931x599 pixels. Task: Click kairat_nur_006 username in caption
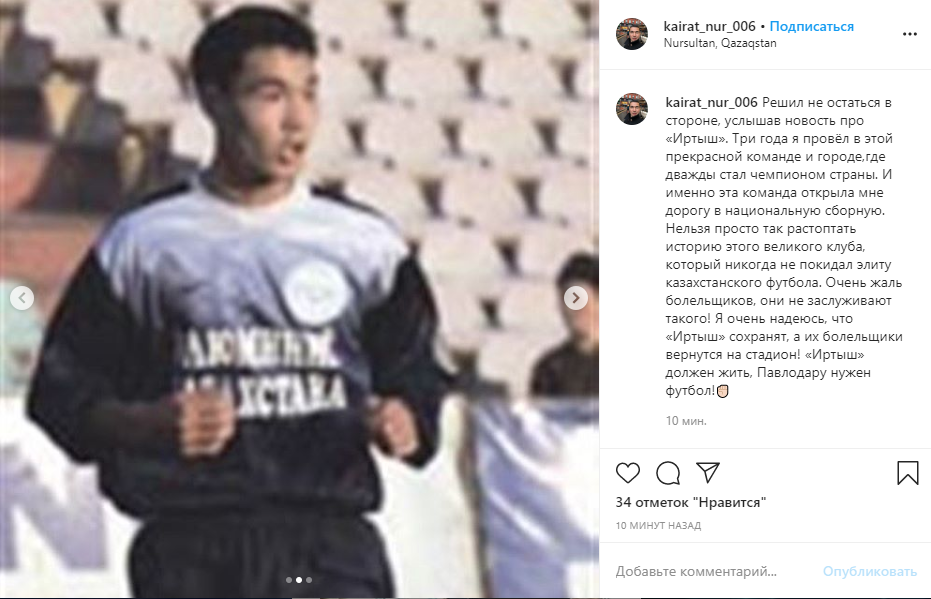pyautogui.click(x=711, y=102)
